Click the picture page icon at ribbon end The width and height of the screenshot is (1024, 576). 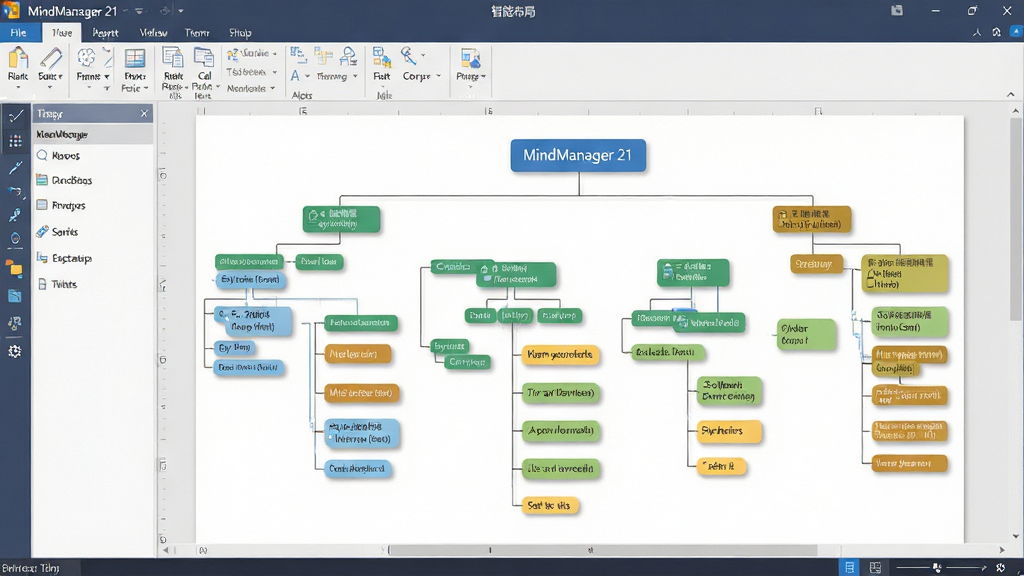[470, 58]
